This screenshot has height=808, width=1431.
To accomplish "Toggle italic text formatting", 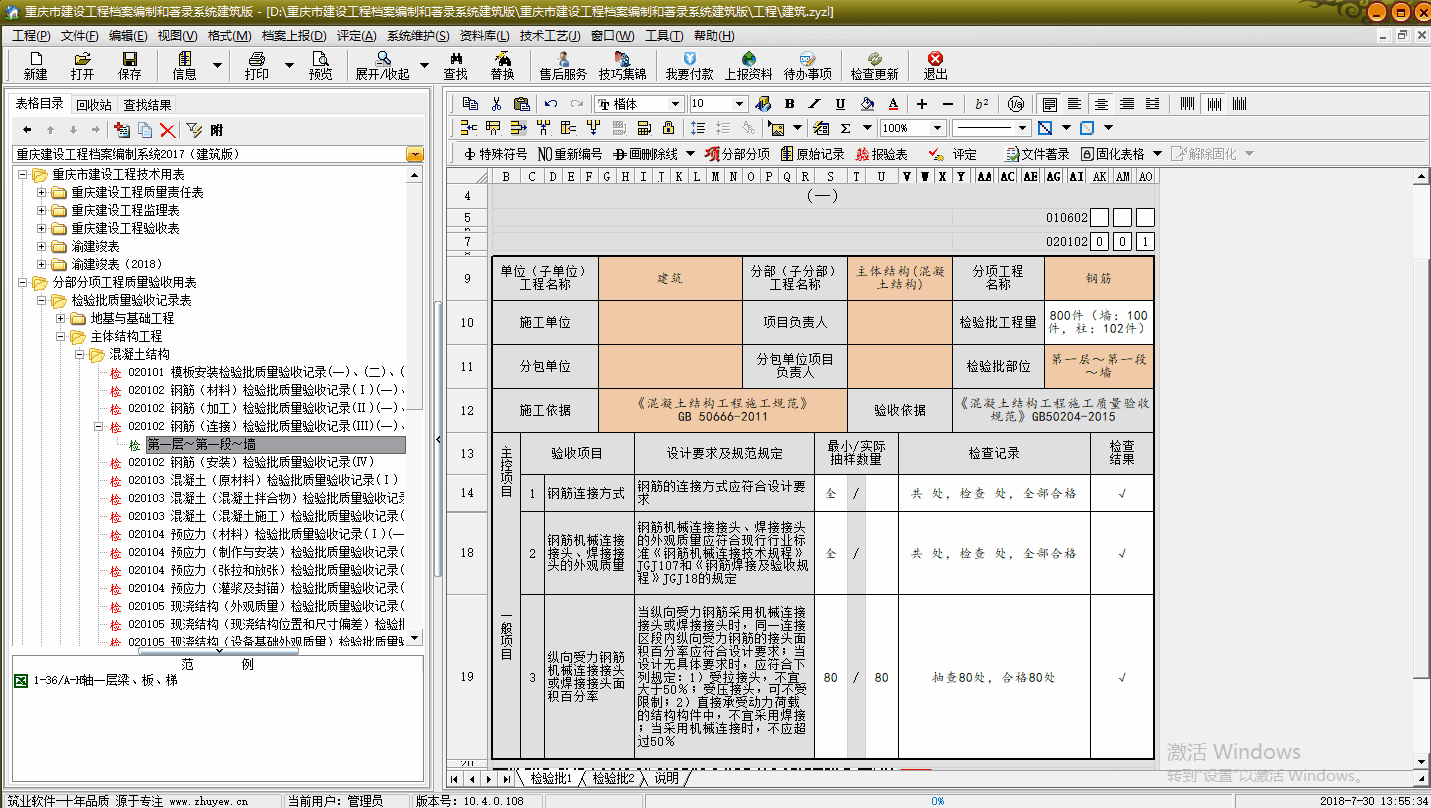I will coord(814,104).
